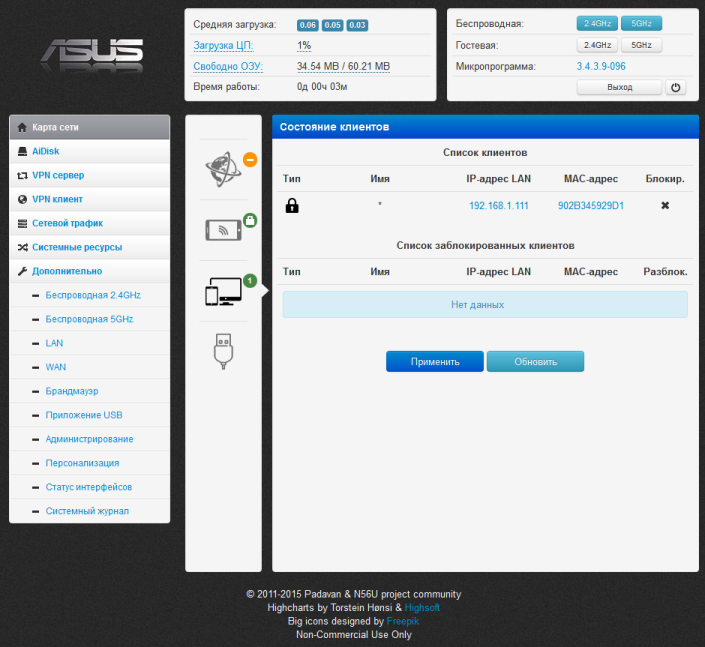Click the Разблок. column header
Viewport: 705px width, 647px height.
click(665, 272)
